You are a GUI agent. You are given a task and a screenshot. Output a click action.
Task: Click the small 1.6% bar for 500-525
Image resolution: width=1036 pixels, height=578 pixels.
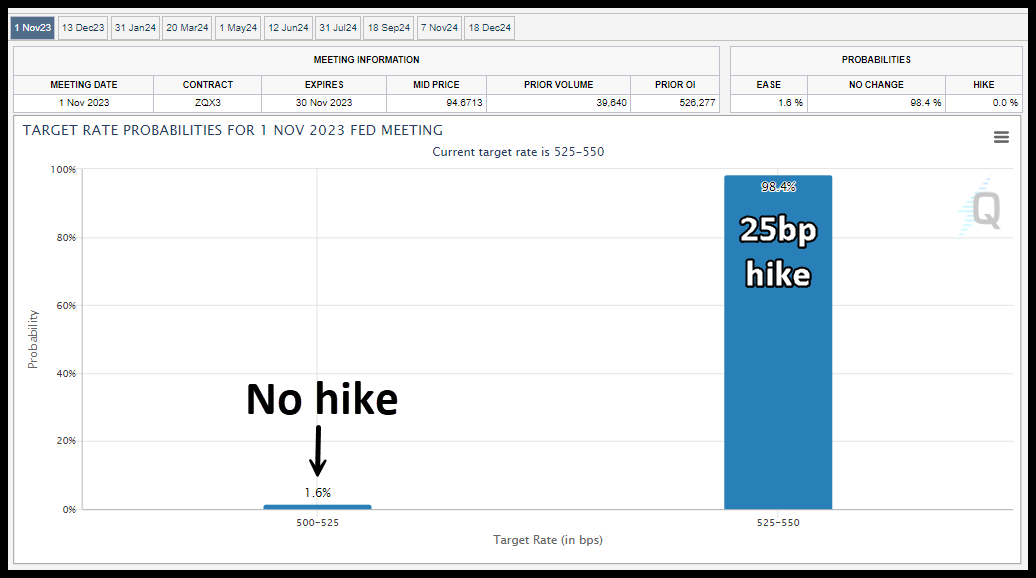[x=317, y=507]
